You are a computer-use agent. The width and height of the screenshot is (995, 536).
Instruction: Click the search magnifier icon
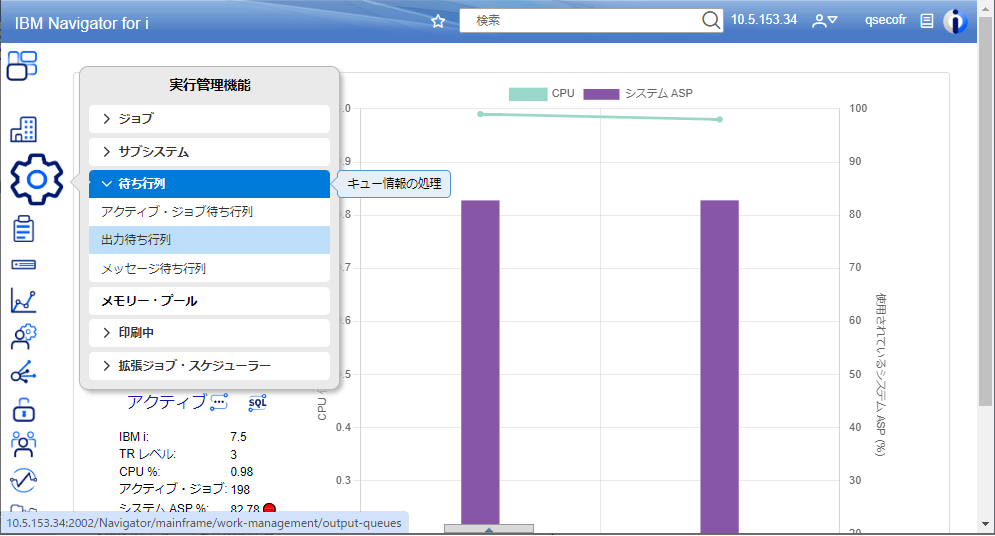click(x=711, y=20)
